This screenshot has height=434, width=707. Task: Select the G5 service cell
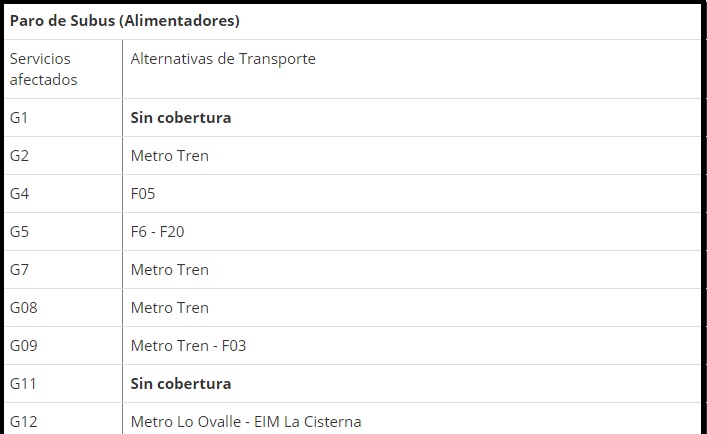point(20,232)
